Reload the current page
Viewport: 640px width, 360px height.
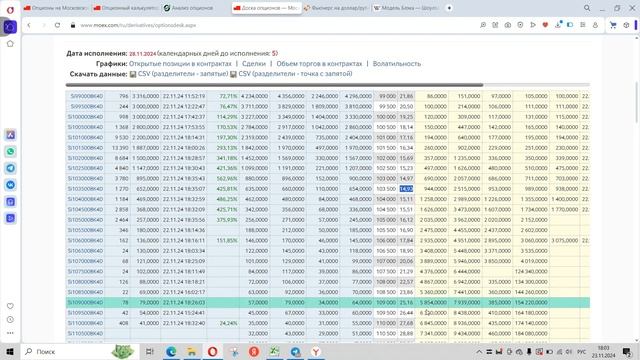(58, 25)
